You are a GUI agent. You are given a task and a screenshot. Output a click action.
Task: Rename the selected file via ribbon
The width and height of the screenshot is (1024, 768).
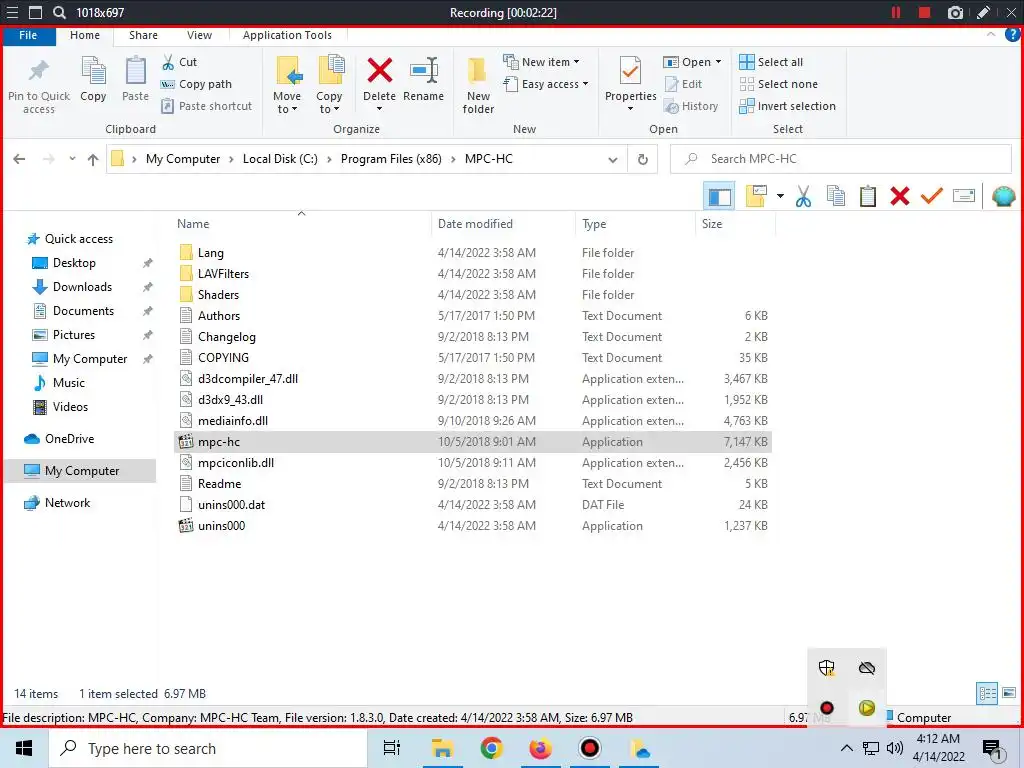tap(423, 79)
